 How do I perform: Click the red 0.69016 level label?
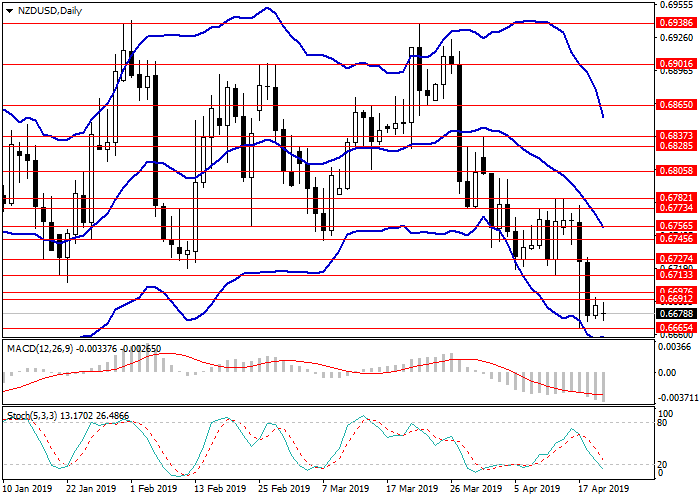[x=675, y=63]
